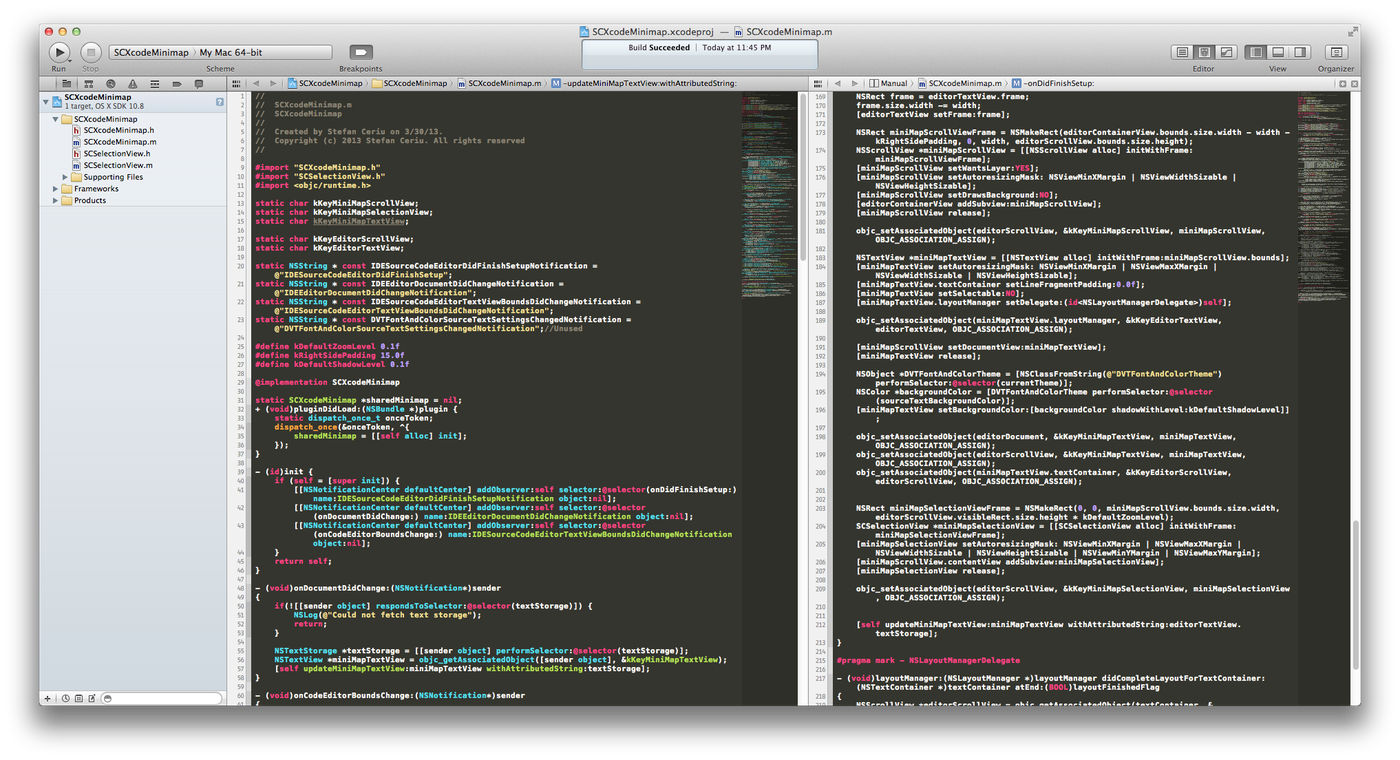Select SCXcodeMinimap.m in the navigator

click(113, 142)
